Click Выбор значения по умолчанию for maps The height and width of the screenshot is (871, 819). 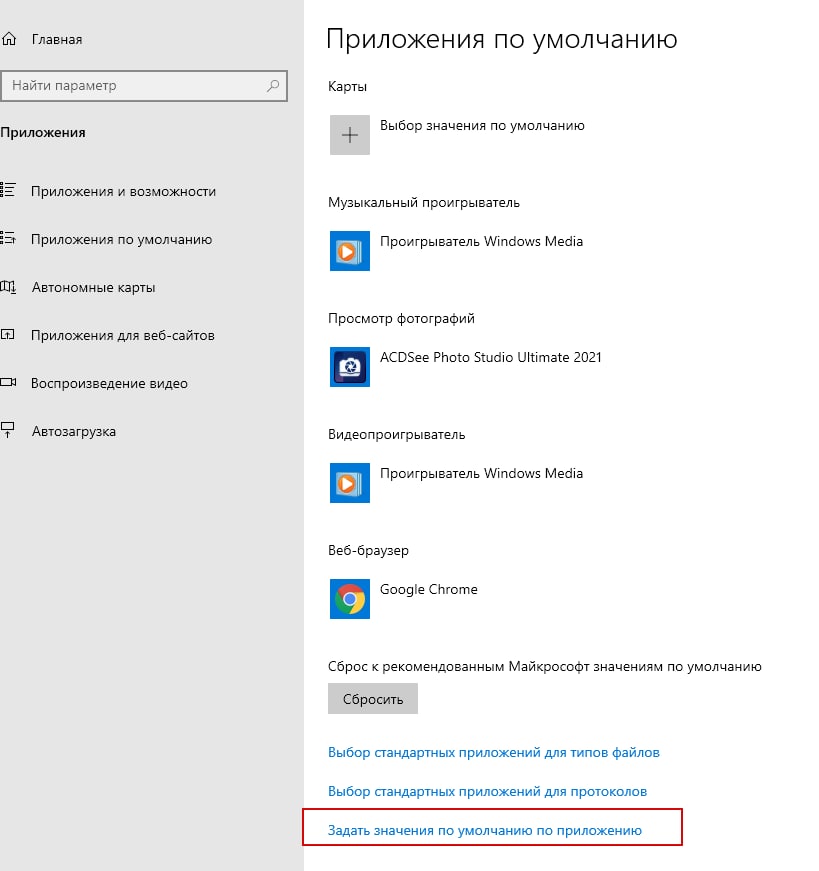(x=482, y=126)
